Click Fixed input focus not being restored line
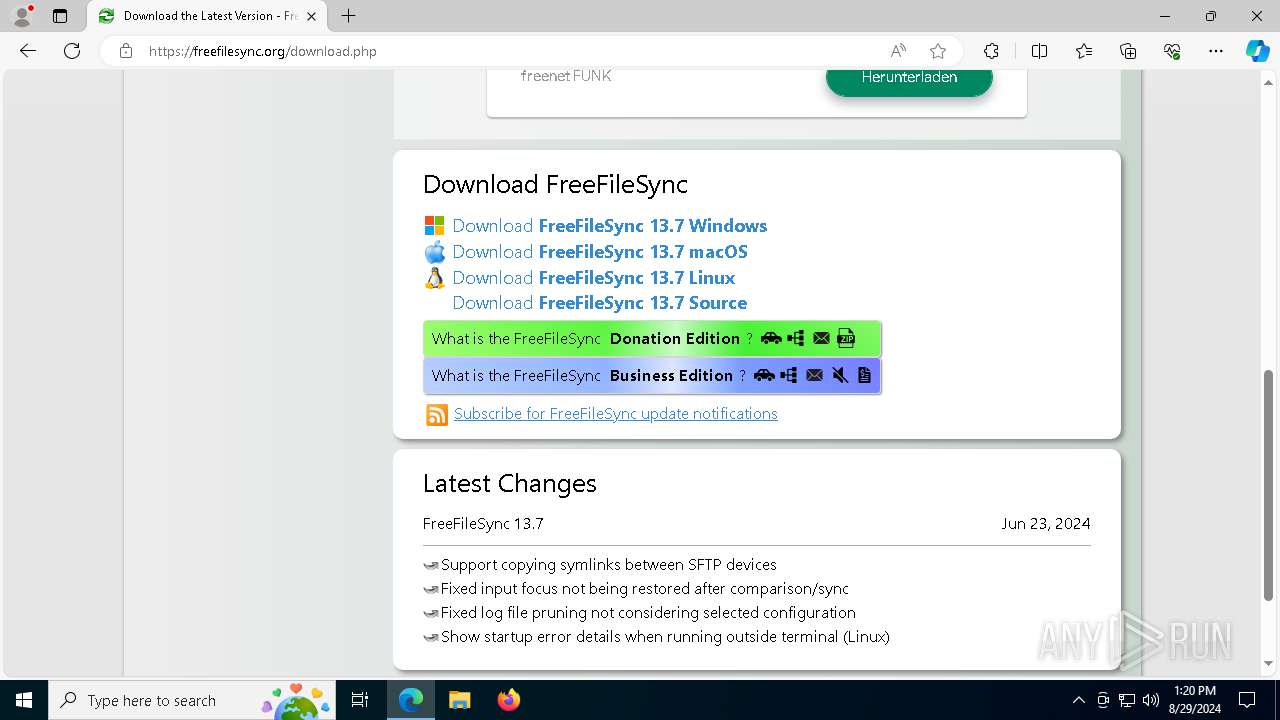The height and width of the screenshot is (720, 1280). [x=644, y=589]
